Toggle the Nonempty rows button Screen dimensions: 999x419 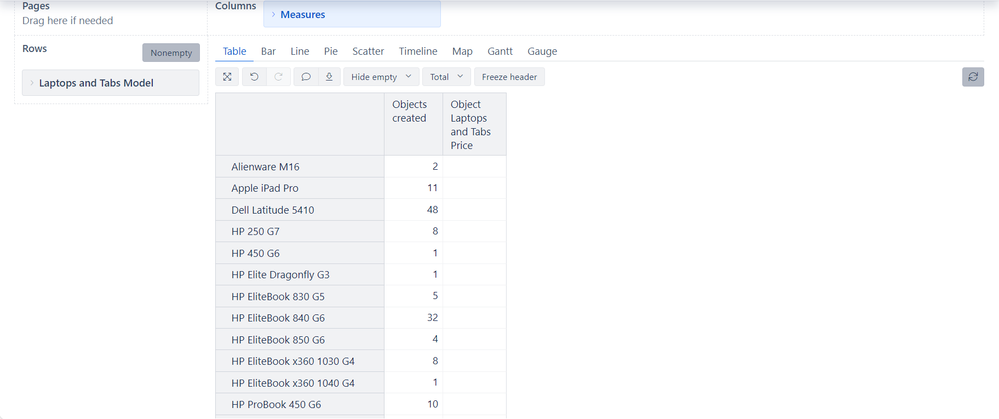pos(171,53)
